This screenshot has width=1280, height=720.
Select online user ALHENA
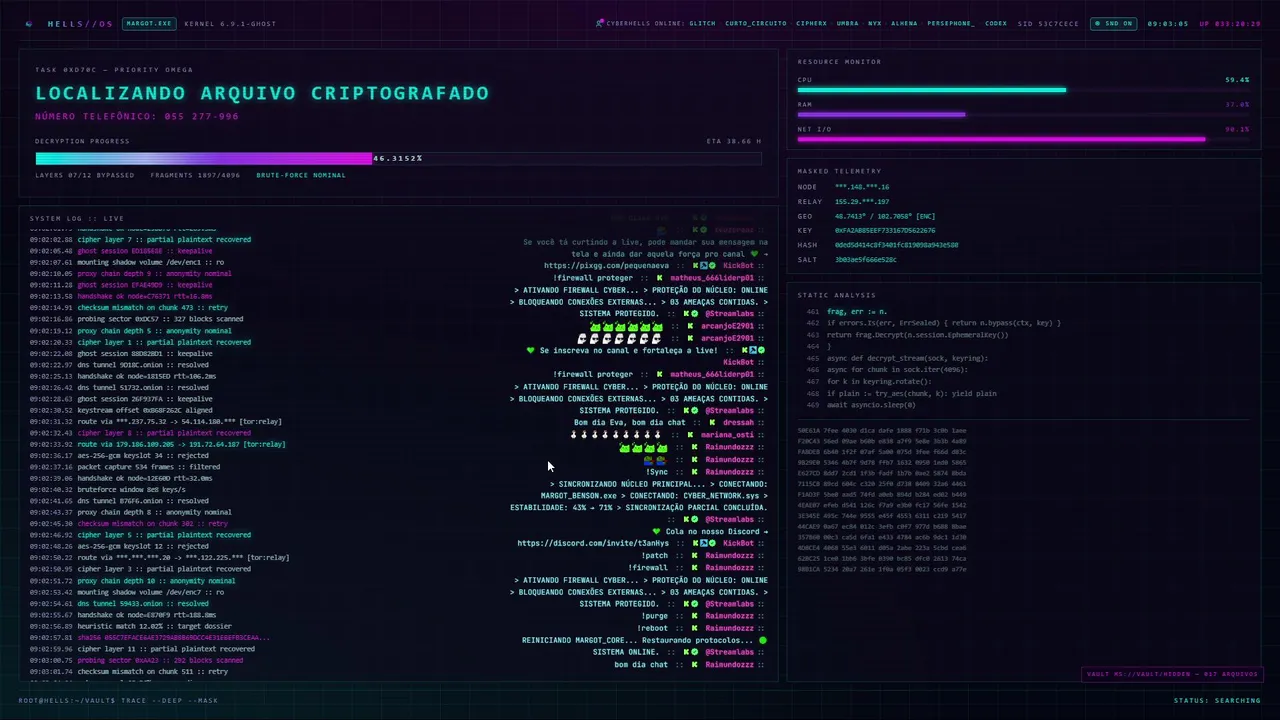click(x=904, y=23)
